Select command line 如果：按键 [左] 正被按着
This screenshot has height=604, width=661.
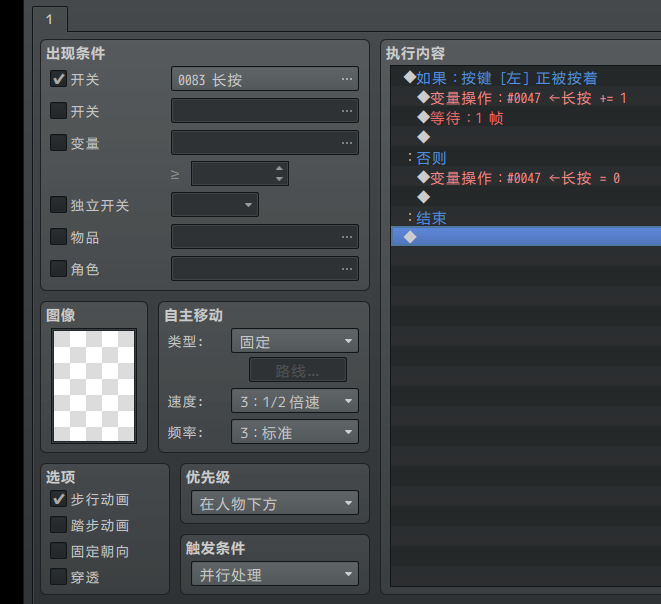[526, 78]
